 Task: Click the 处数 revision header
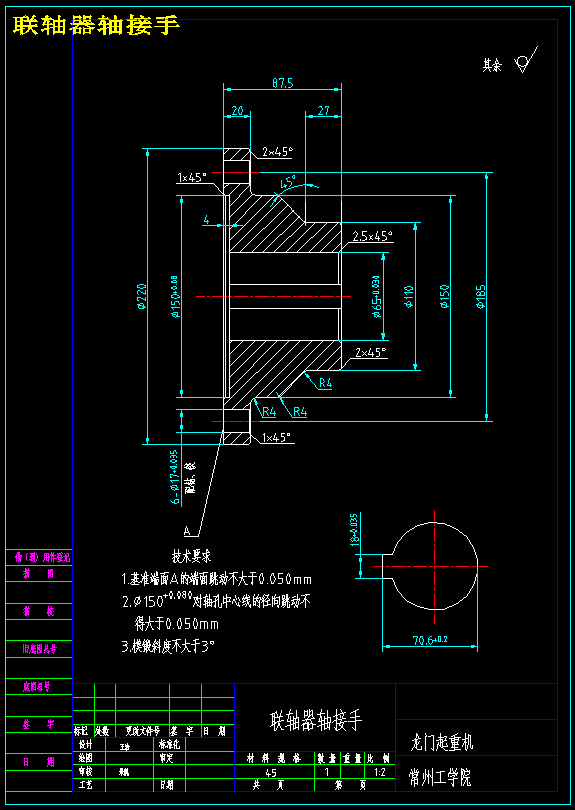(x=103, y=731)
